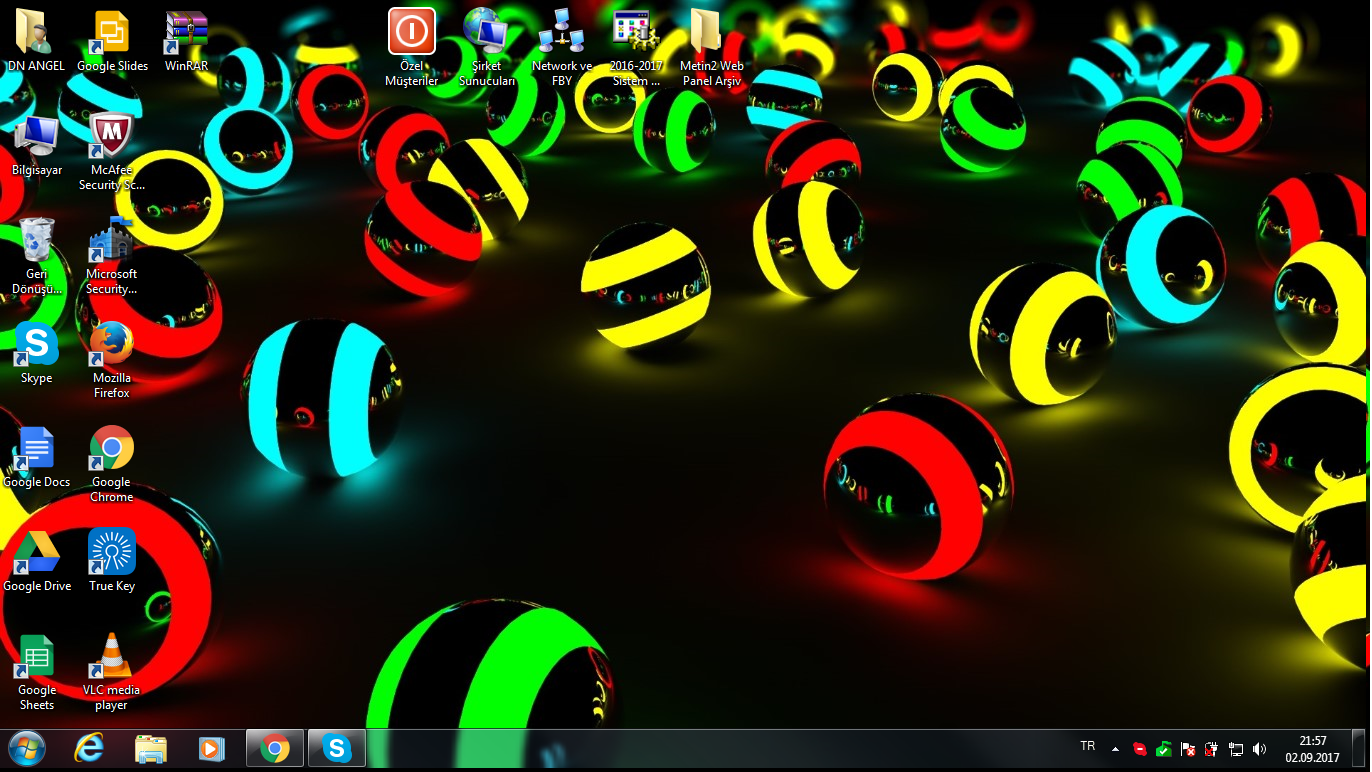Open the power plug tray icon
Screen dimensions: 1372x772
coord(1212,749)
